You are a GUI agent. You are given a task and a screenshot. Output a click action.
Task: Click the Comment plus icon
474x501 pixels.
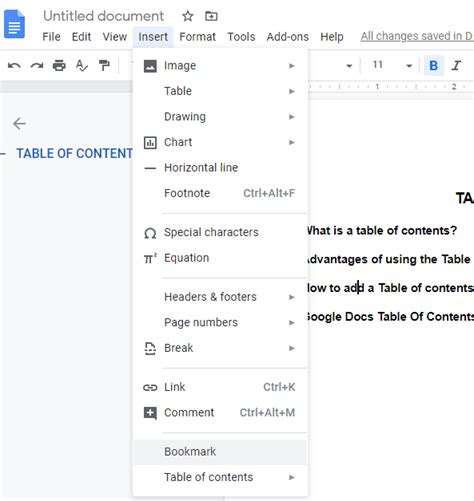tap(150, 413)
